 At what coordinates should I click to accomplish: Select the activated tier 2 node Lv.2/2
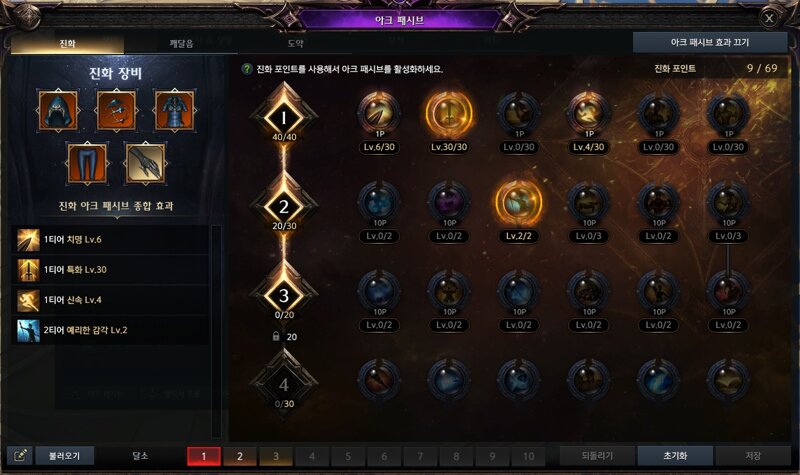click(519, 203)
